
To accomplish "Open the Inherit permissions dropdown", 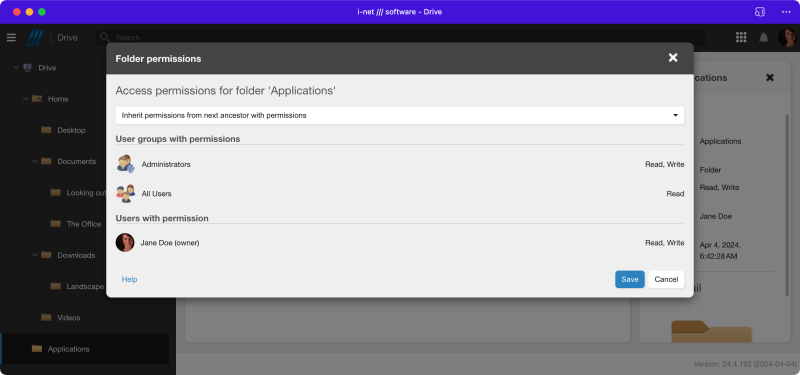I will (x=399, y=115).
